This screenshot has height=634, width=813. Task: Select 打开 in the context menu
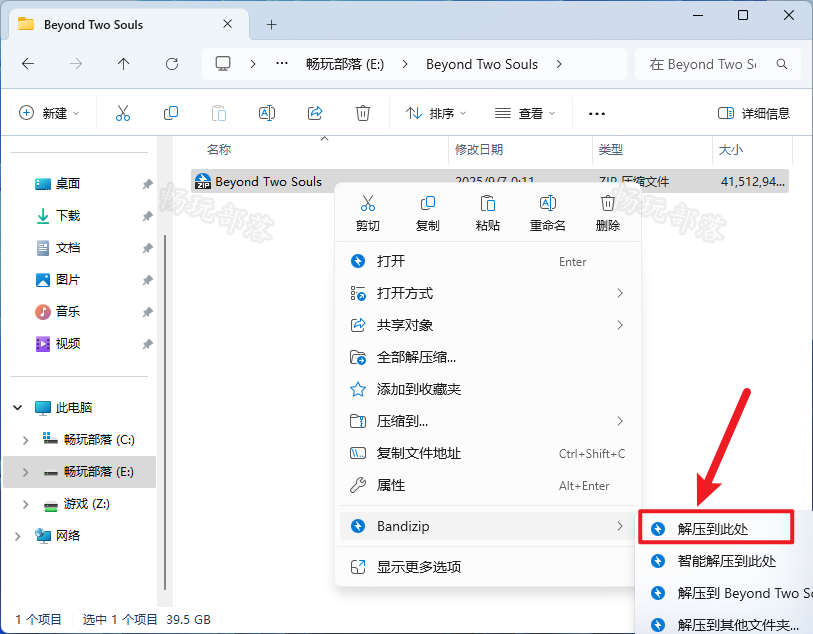pyautogui.click(x=488, y=261)
